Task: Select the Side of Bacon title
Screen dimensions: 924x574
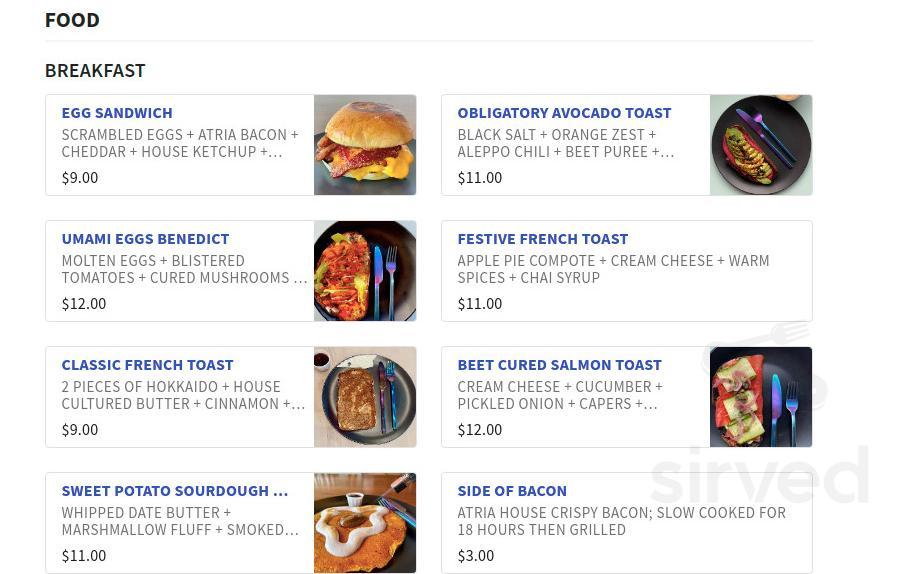Action: tap(512, 491)
